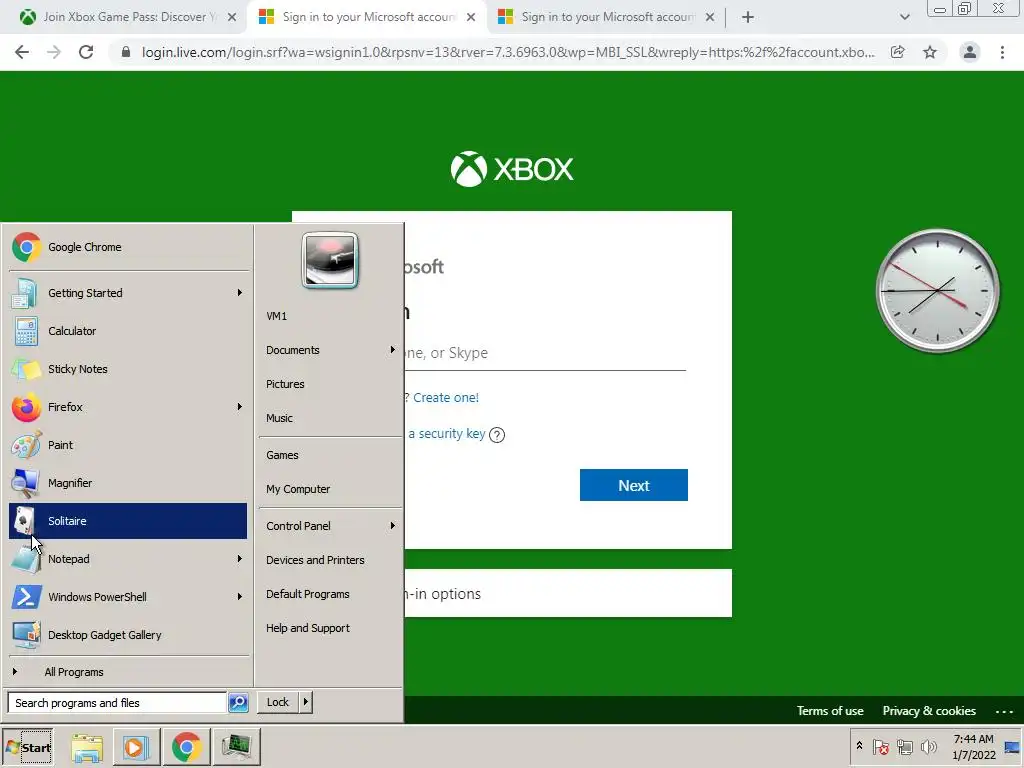
Task: Open the Getting Started icon in Start menu
Action: click(x=25, y=293)
